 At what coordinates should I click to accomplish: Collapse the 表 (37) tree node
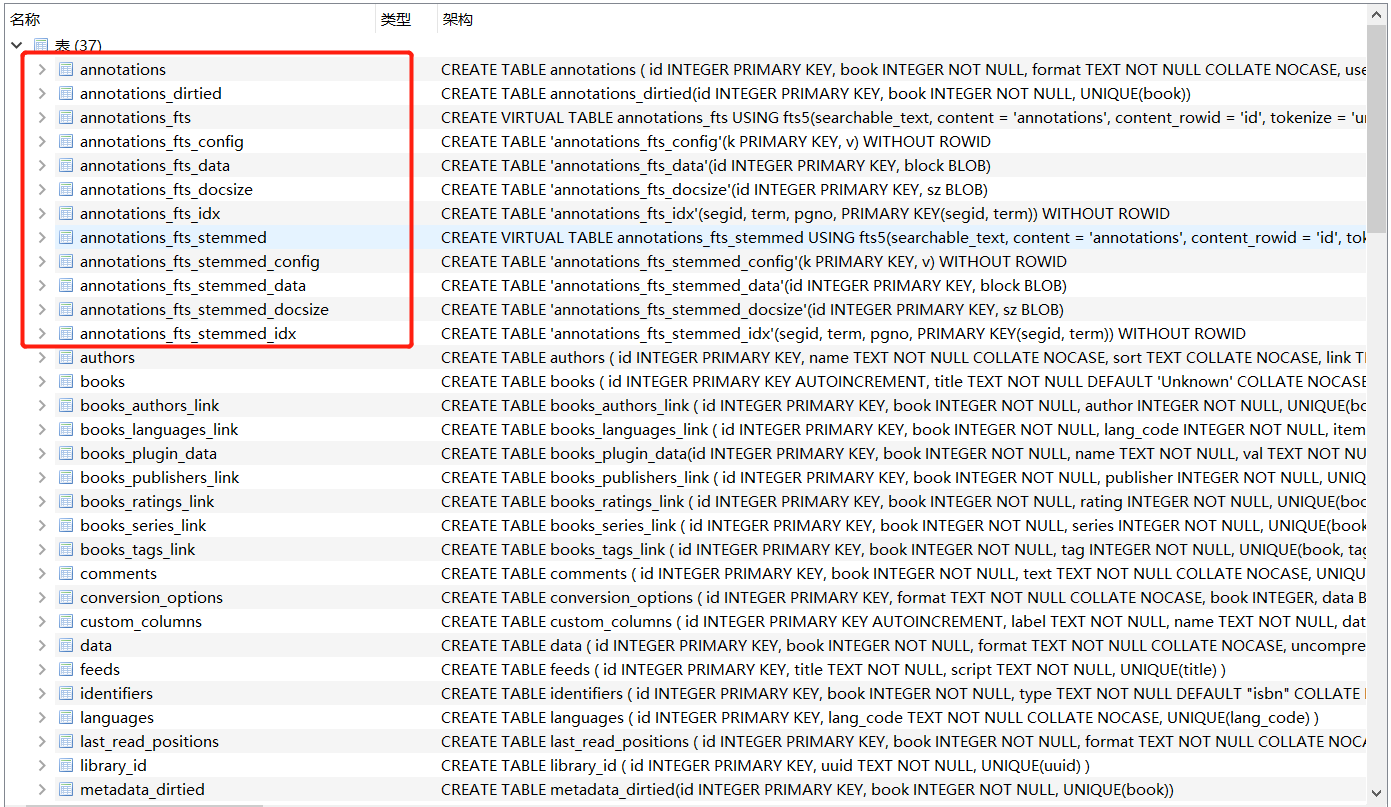coord(16,45)
